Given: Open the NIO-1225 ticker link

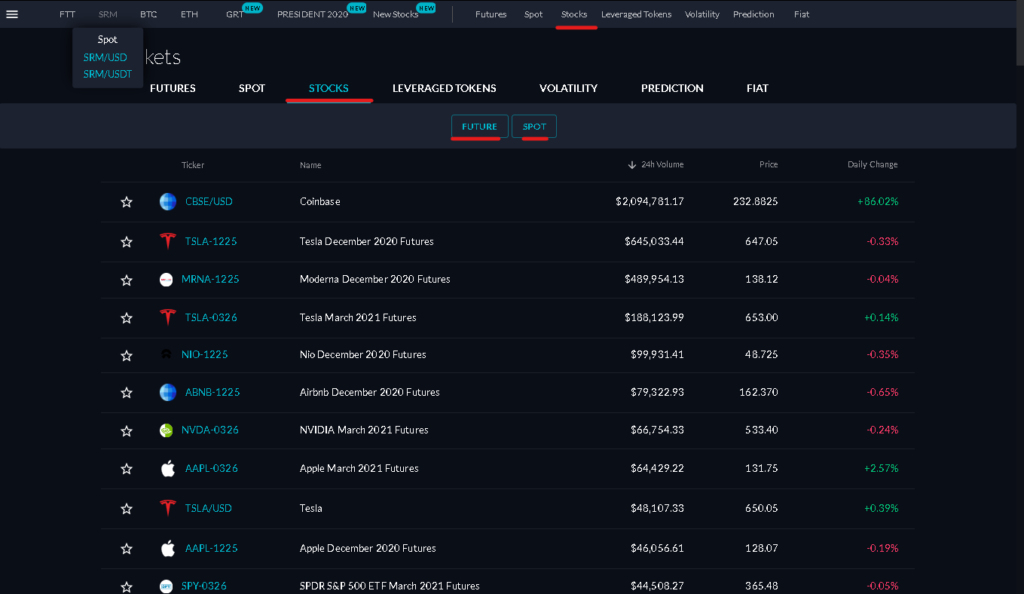Looking at the screenshot, I should (204, 354).
